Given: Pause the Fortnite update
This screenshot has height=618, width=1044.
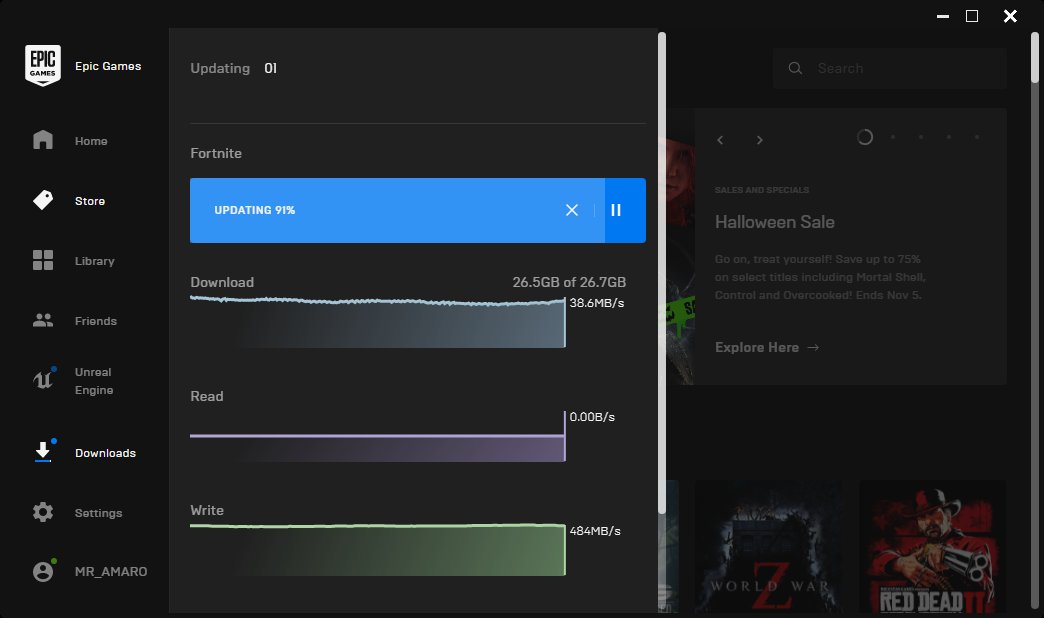Looking at the screenshot, I should coord(616,210).
